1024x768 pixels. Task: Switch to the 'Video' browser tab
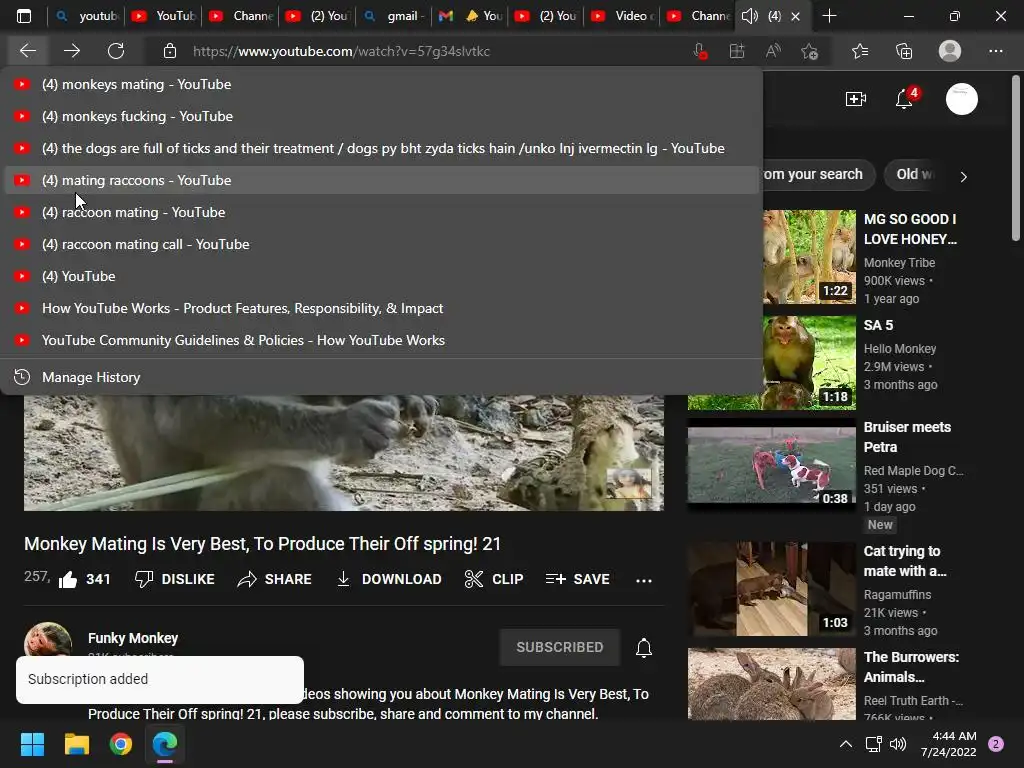point(622,16)
